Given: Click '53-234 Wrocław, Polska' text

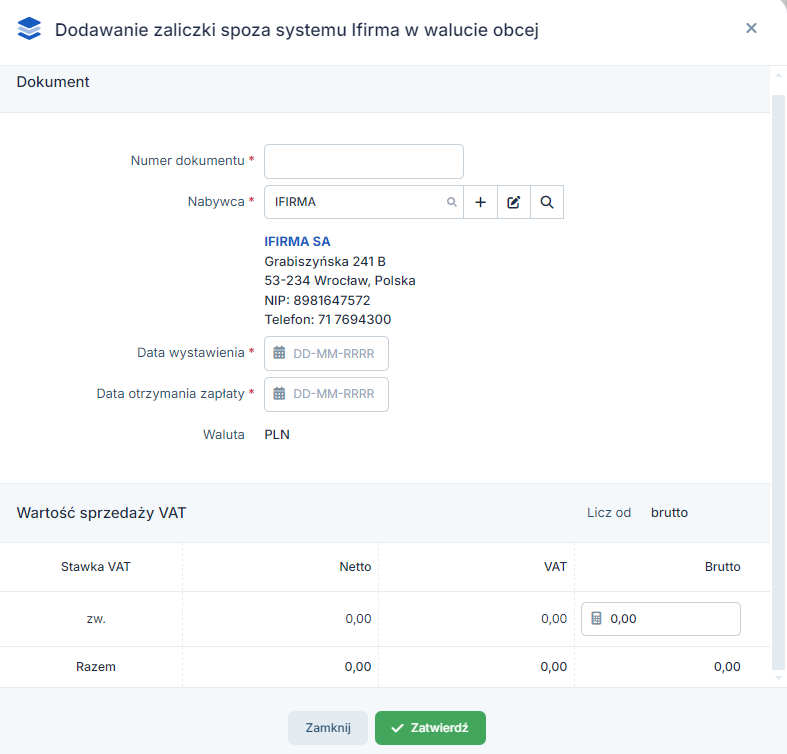Looking at the screenshot, I should coord(340,281).
